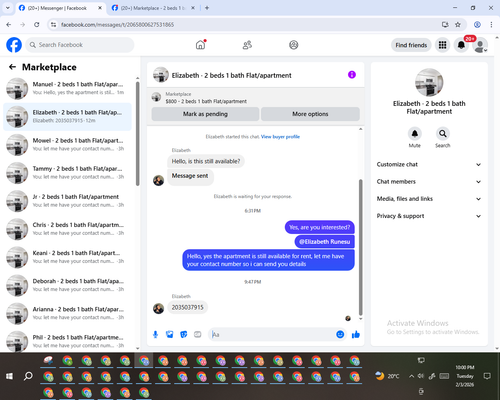
Task: Show hidden system tray icons
Action: [x=411, y=376]
